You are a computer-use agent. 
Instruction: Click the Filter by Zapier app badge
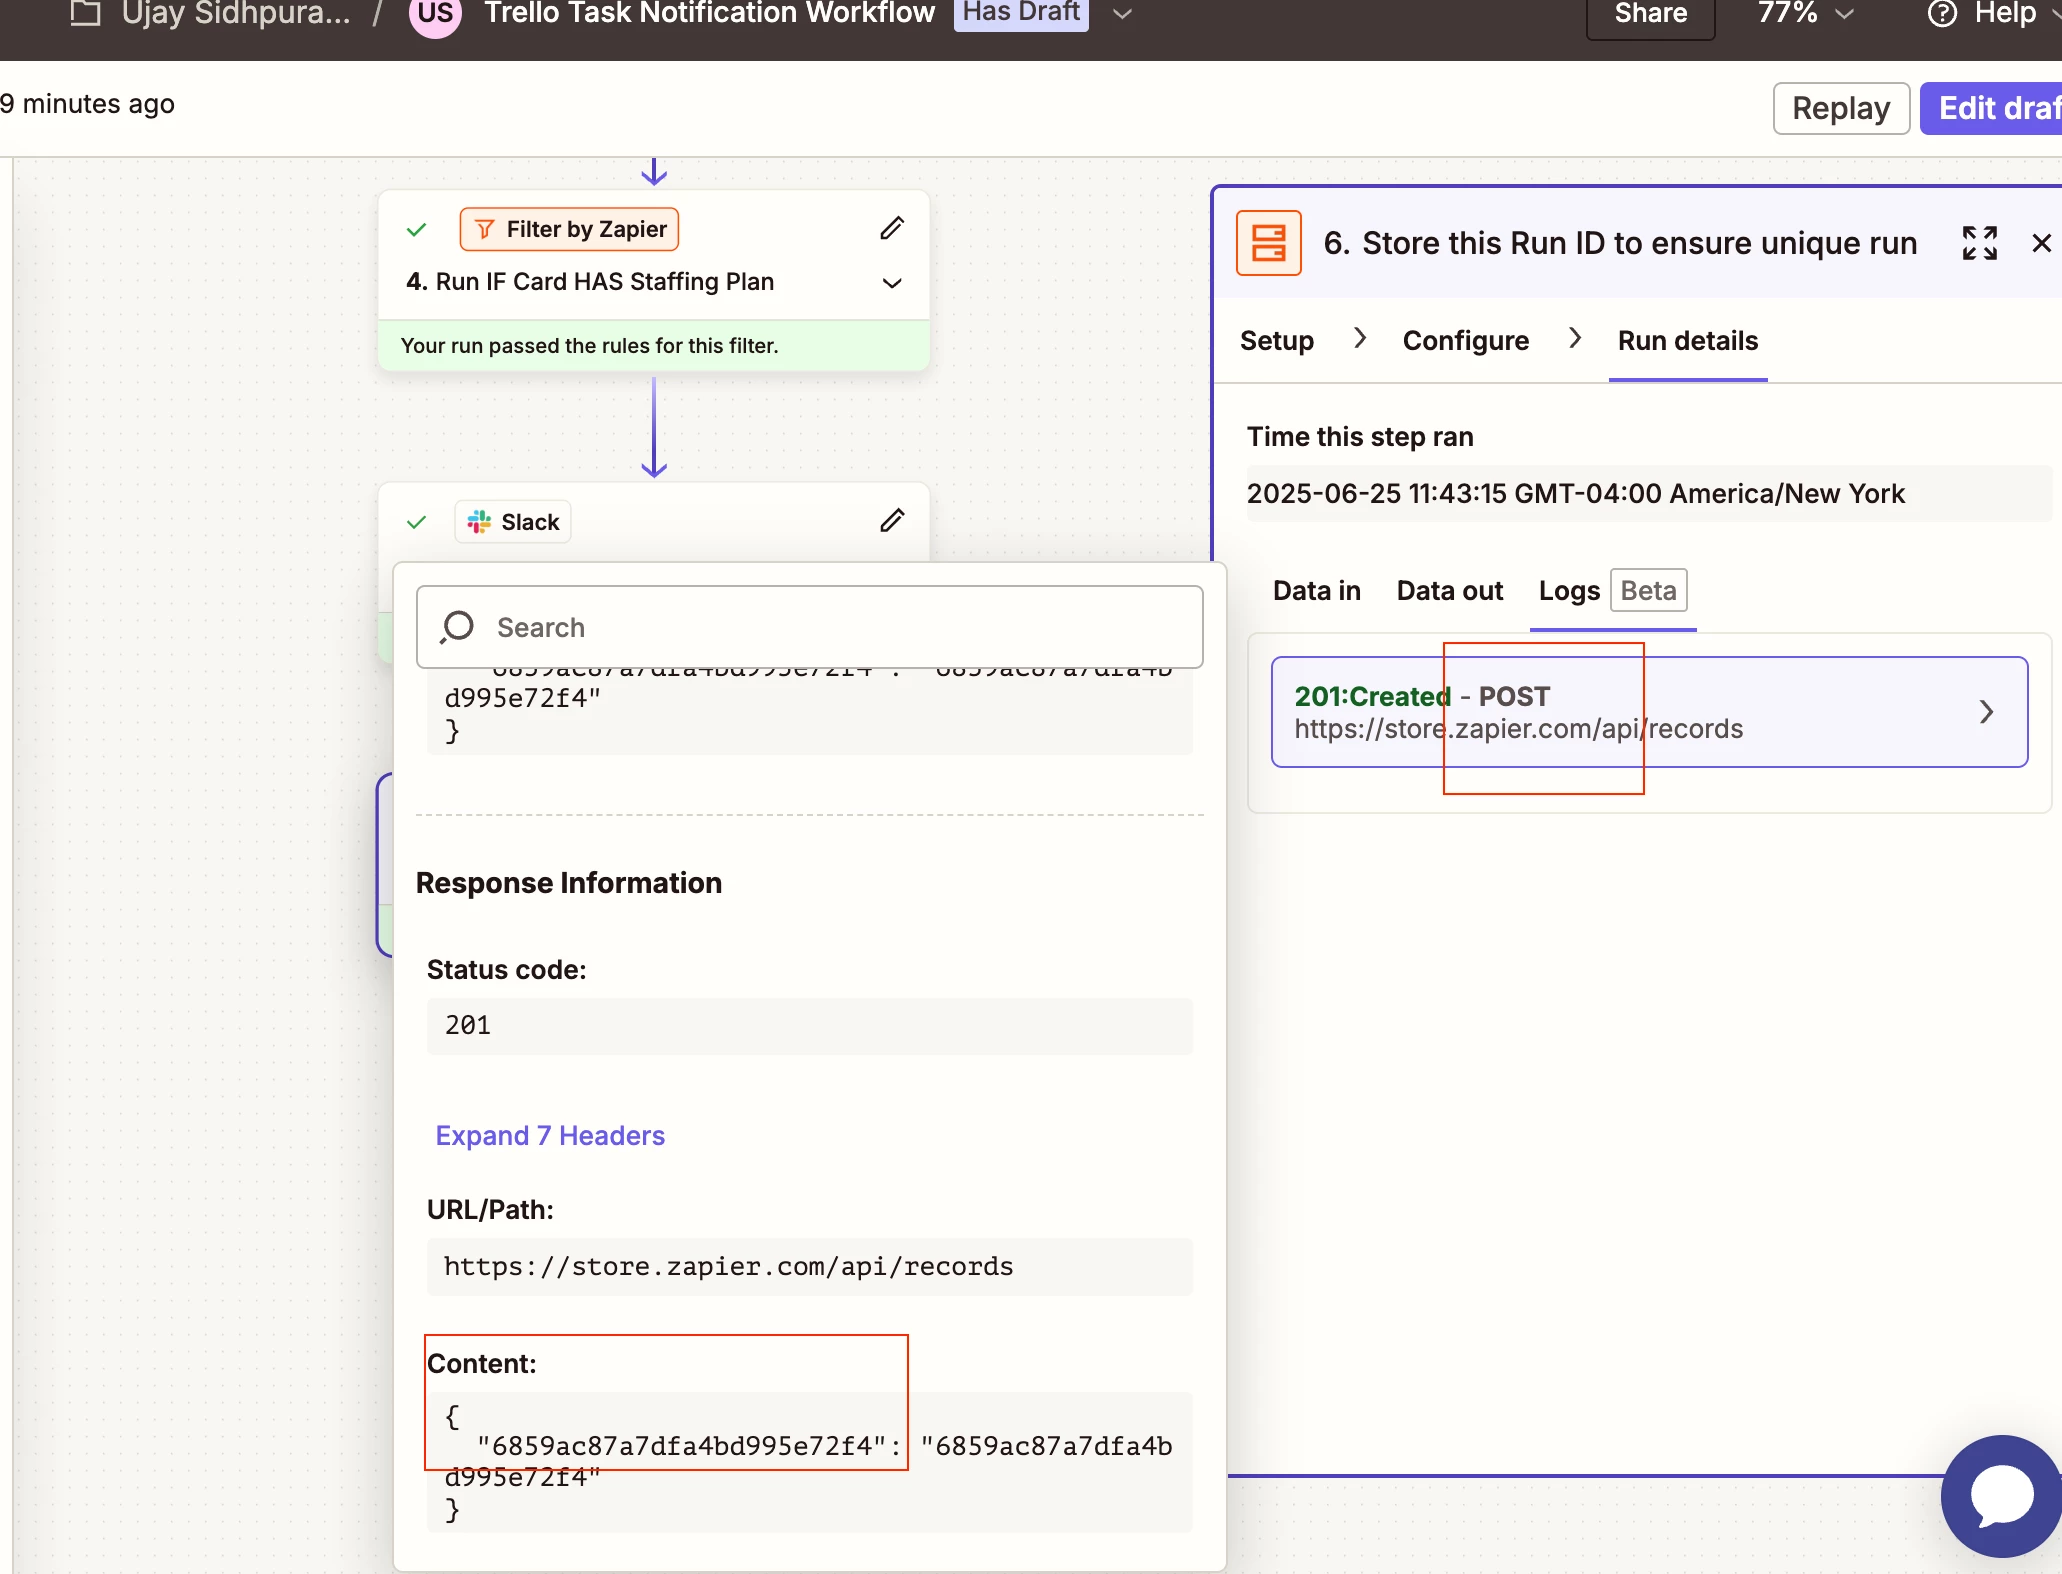pyautogui.click(x=569, y=229)
